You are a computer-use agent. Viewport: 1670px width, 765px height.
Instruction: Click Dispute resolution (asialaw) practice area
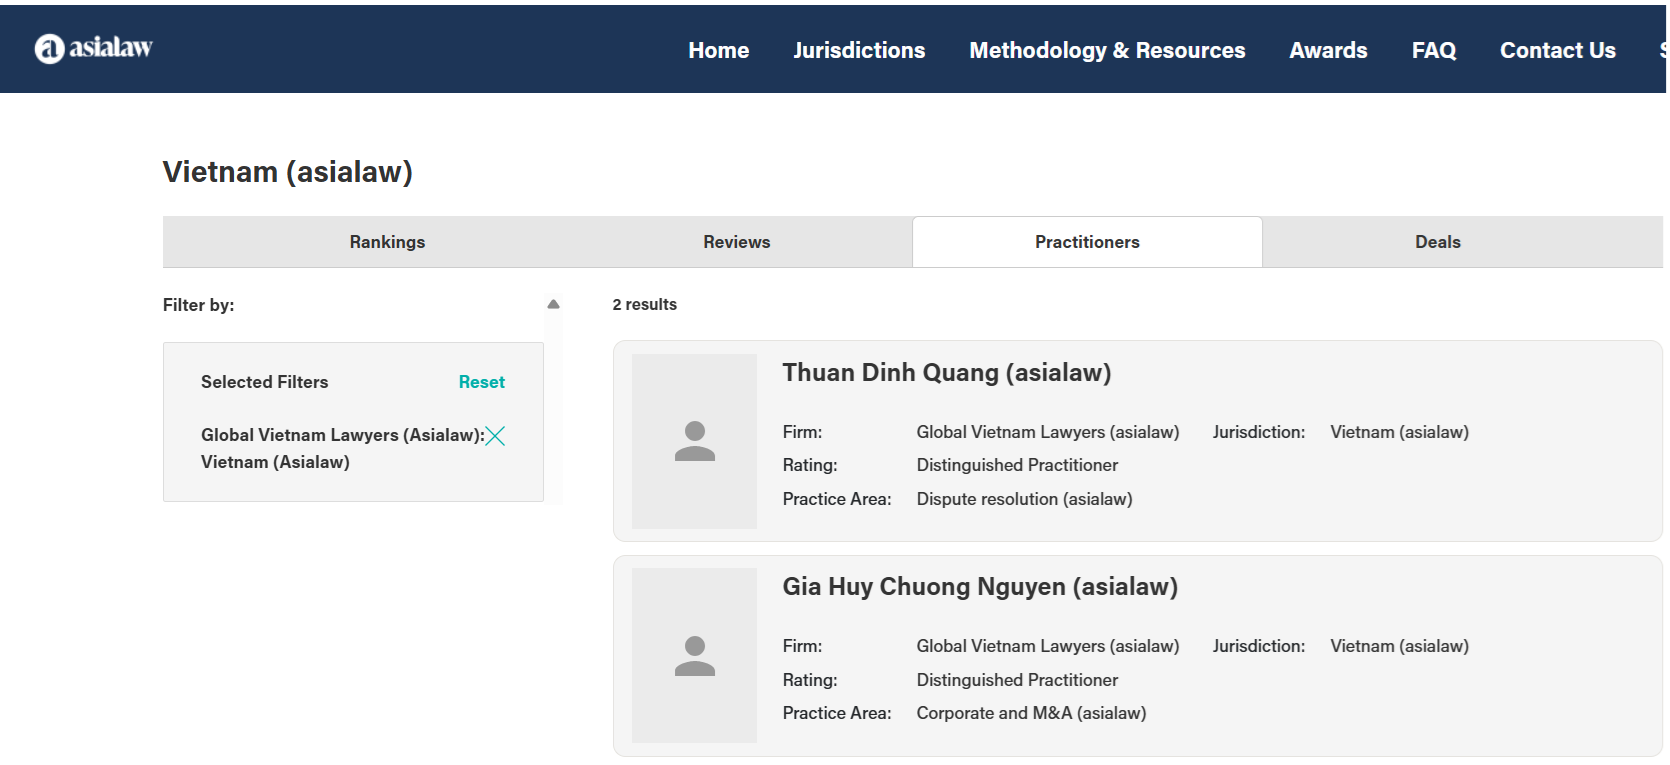pyautogui.click(x=1024, y=499)
